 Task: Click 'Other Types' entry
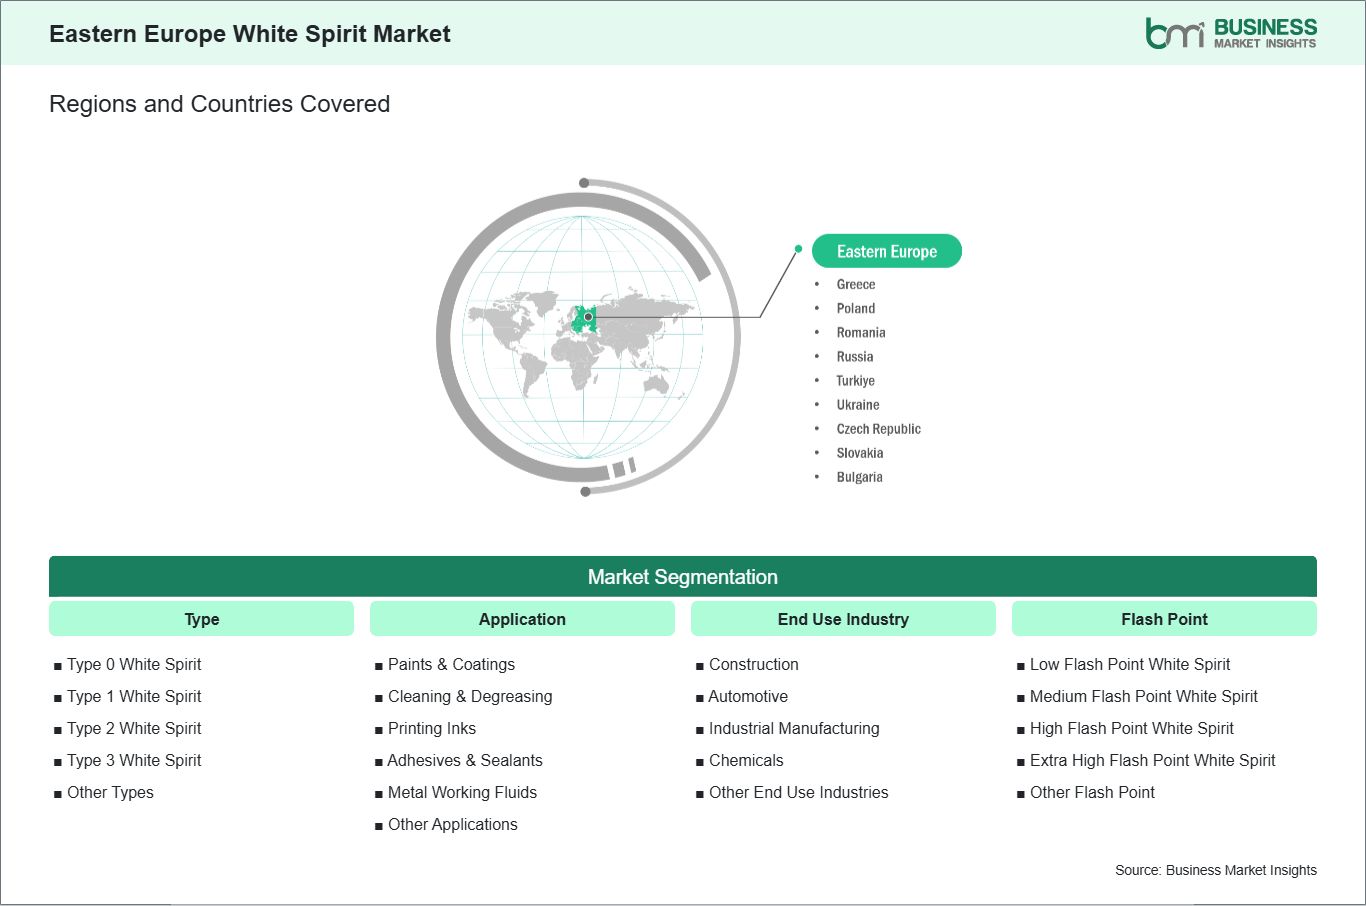(x=110, y=792)
